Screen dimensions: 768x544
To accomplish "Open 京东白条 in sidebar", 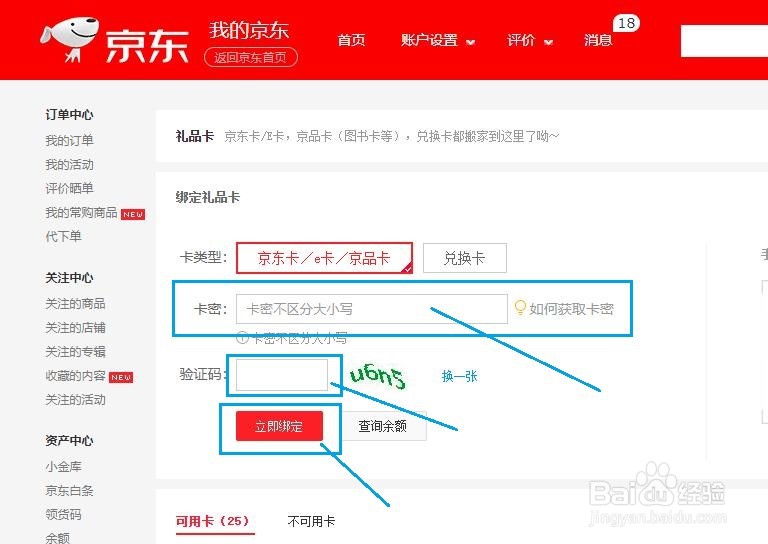I will pyautogui.click(x=69, y=491).
